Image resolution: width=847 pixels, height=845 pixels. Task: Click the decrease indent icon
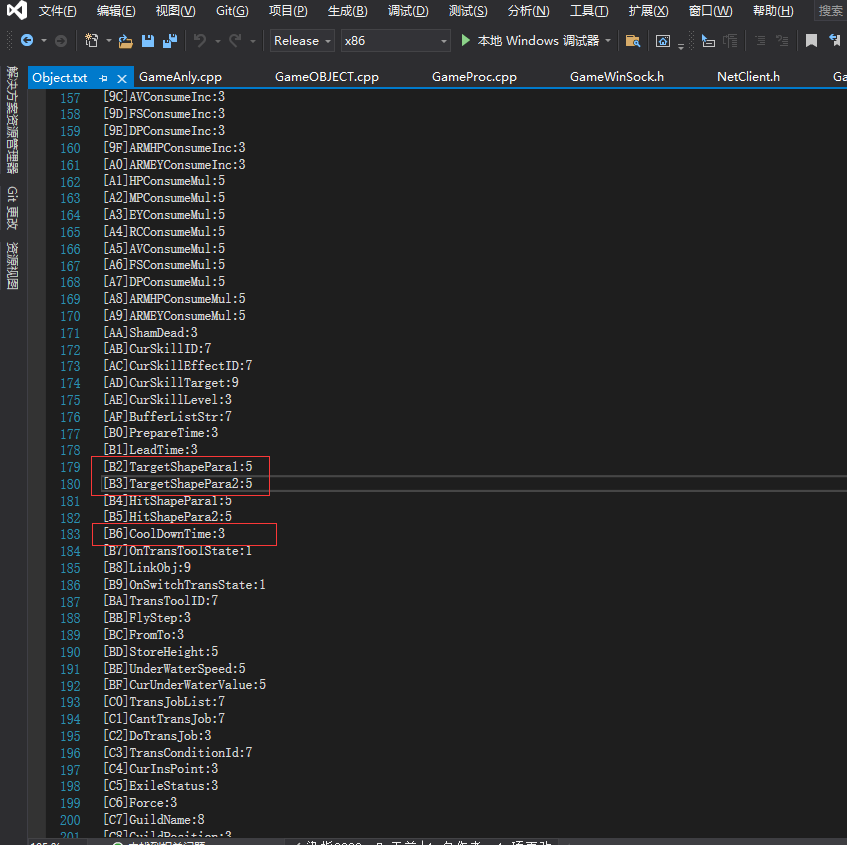pos(760,41)
